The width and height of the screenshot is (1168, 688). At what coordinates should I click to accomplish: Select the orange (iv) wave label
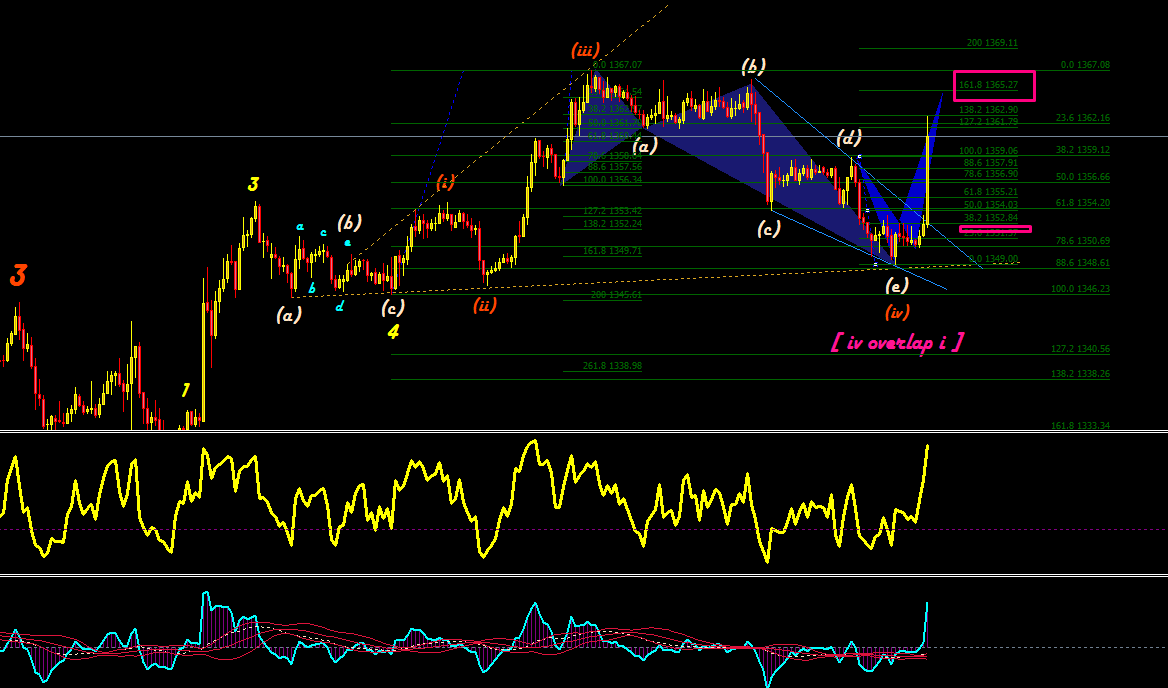[897, 311]
